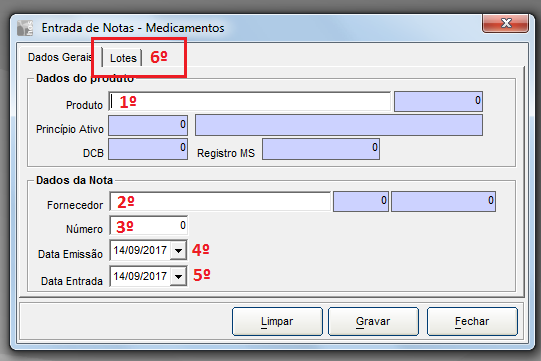This screenshot has height=361, width=541.
Task: Click the Registro MS label
Action: coord(226,153)
